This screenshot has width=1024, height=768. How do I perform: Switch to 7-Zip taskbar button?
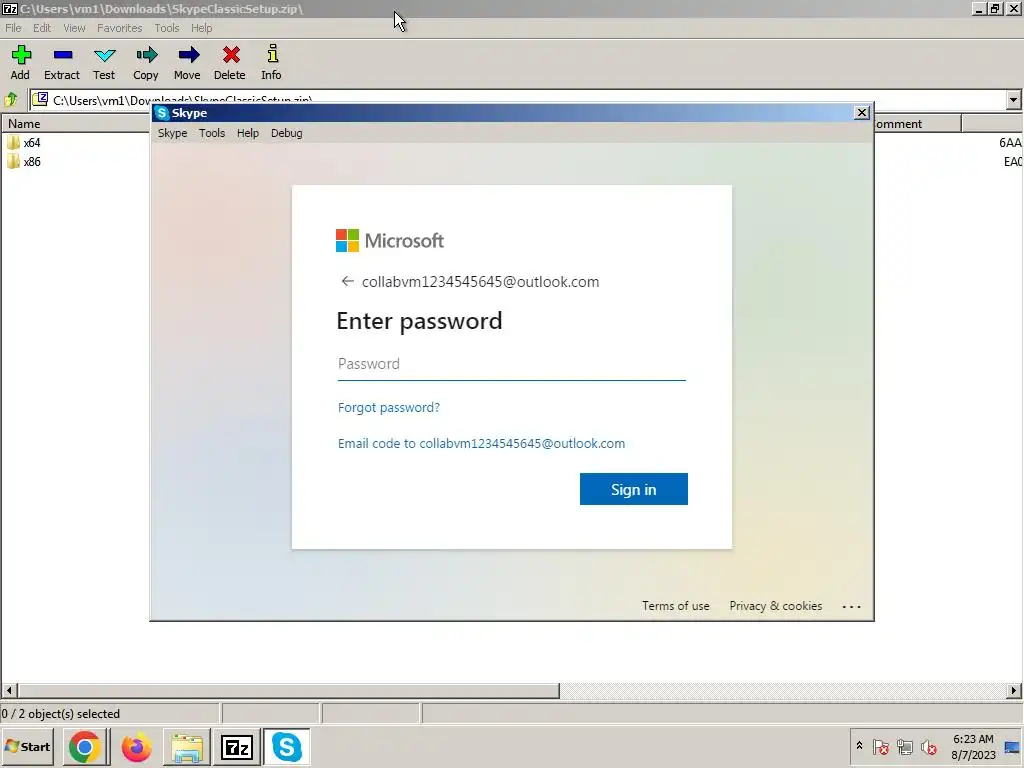[236, 747]
